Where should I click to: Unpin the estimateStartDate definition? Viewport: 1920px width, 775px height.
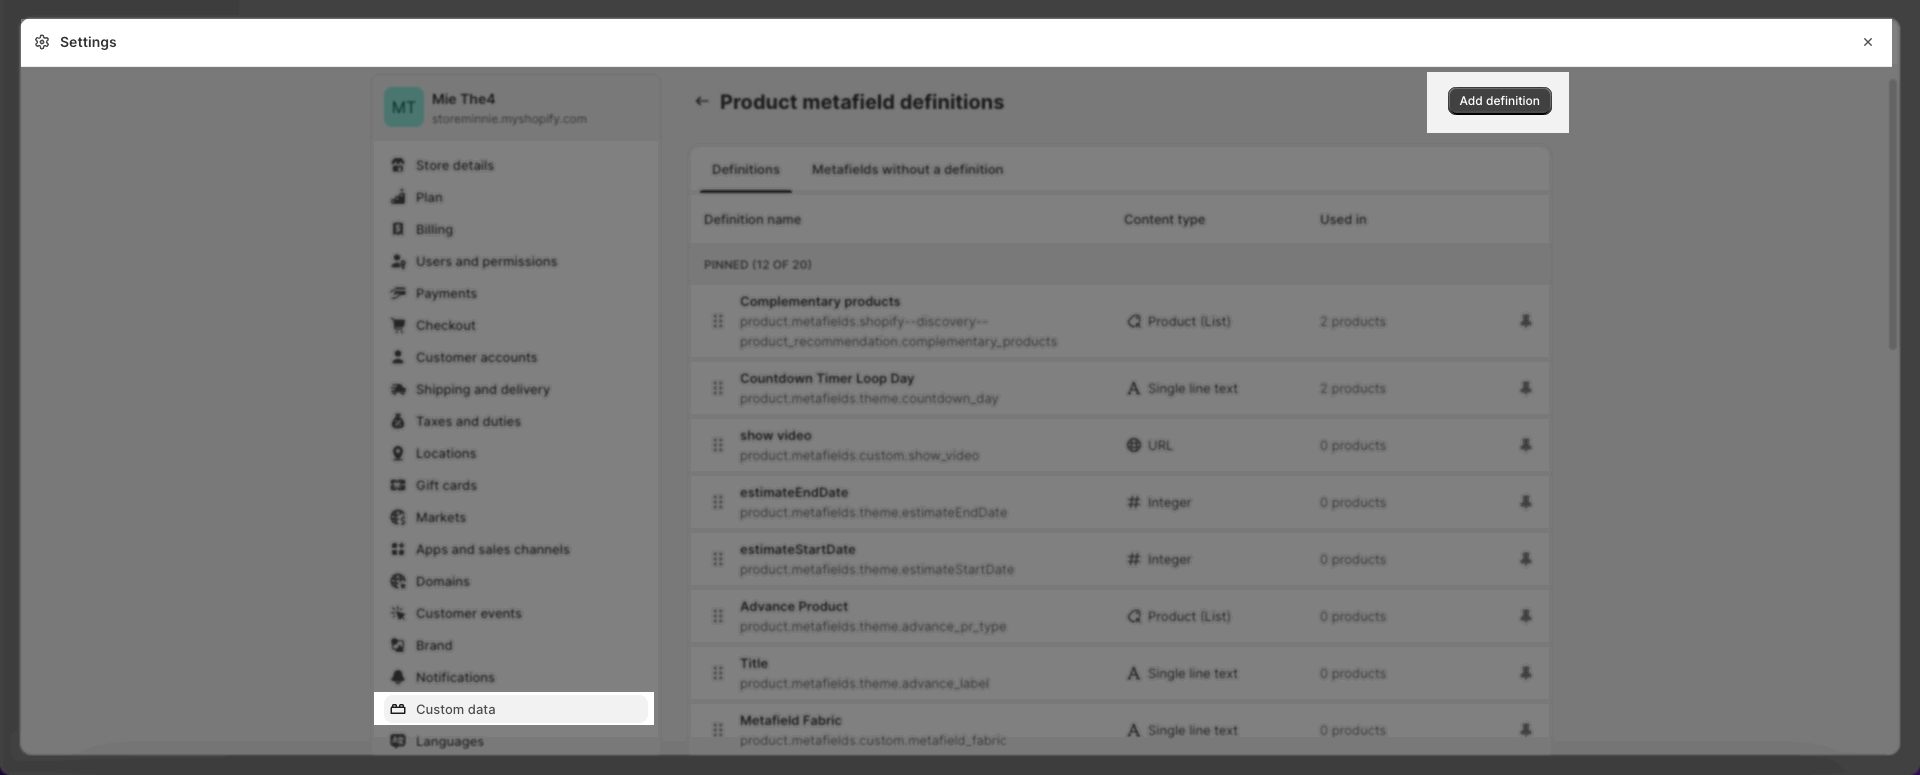[1526, 559]
